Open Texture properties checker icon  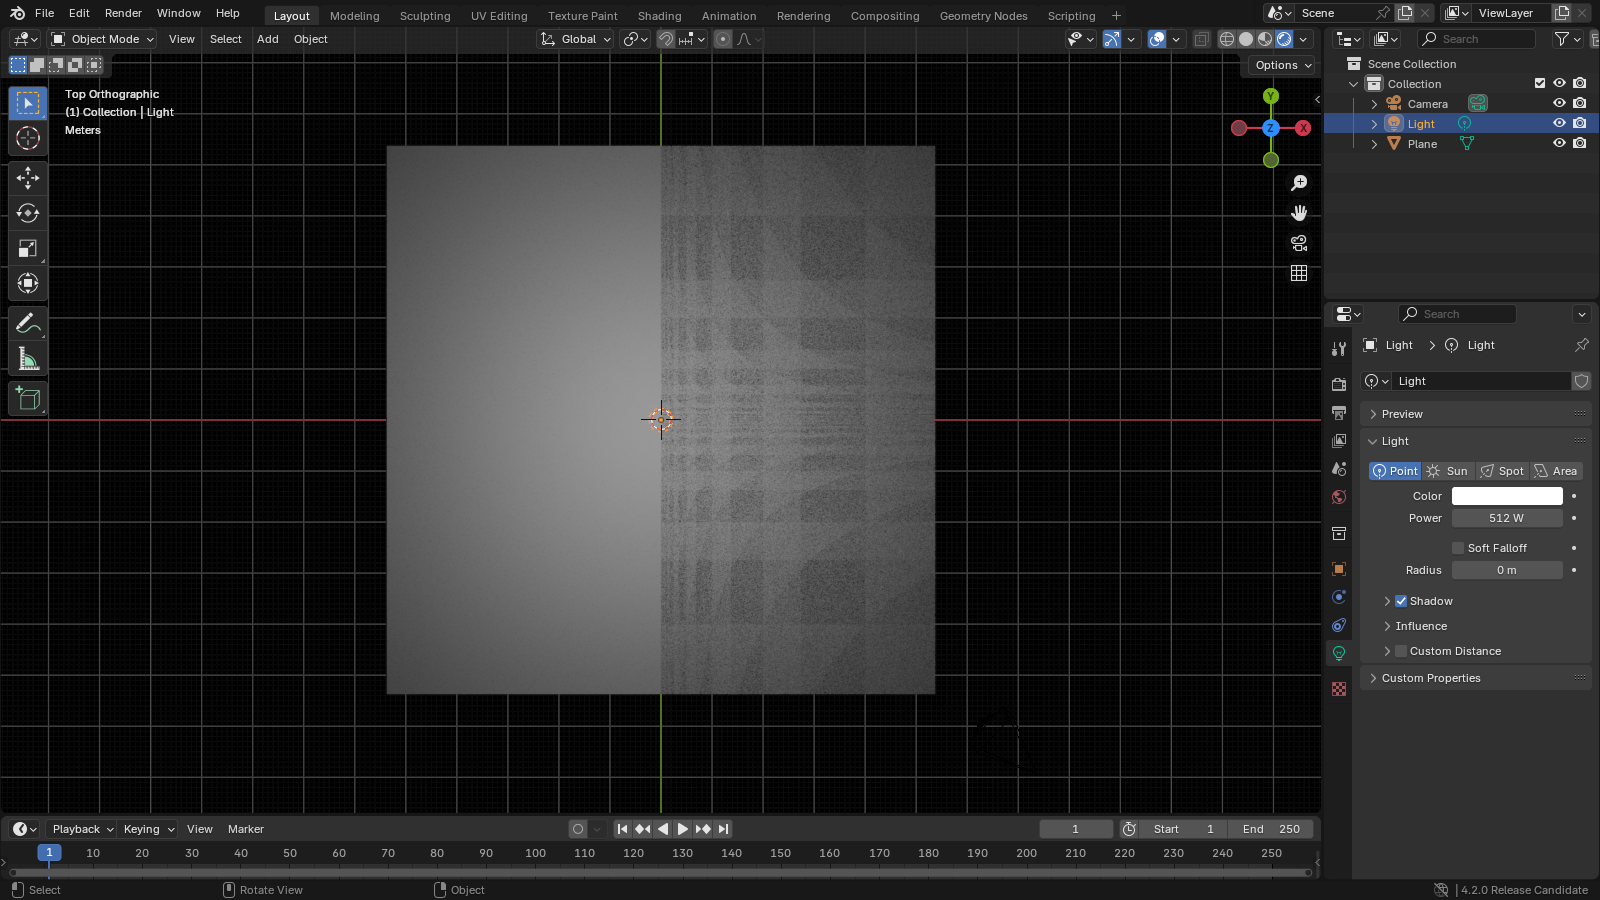(x=1339, y=689)
